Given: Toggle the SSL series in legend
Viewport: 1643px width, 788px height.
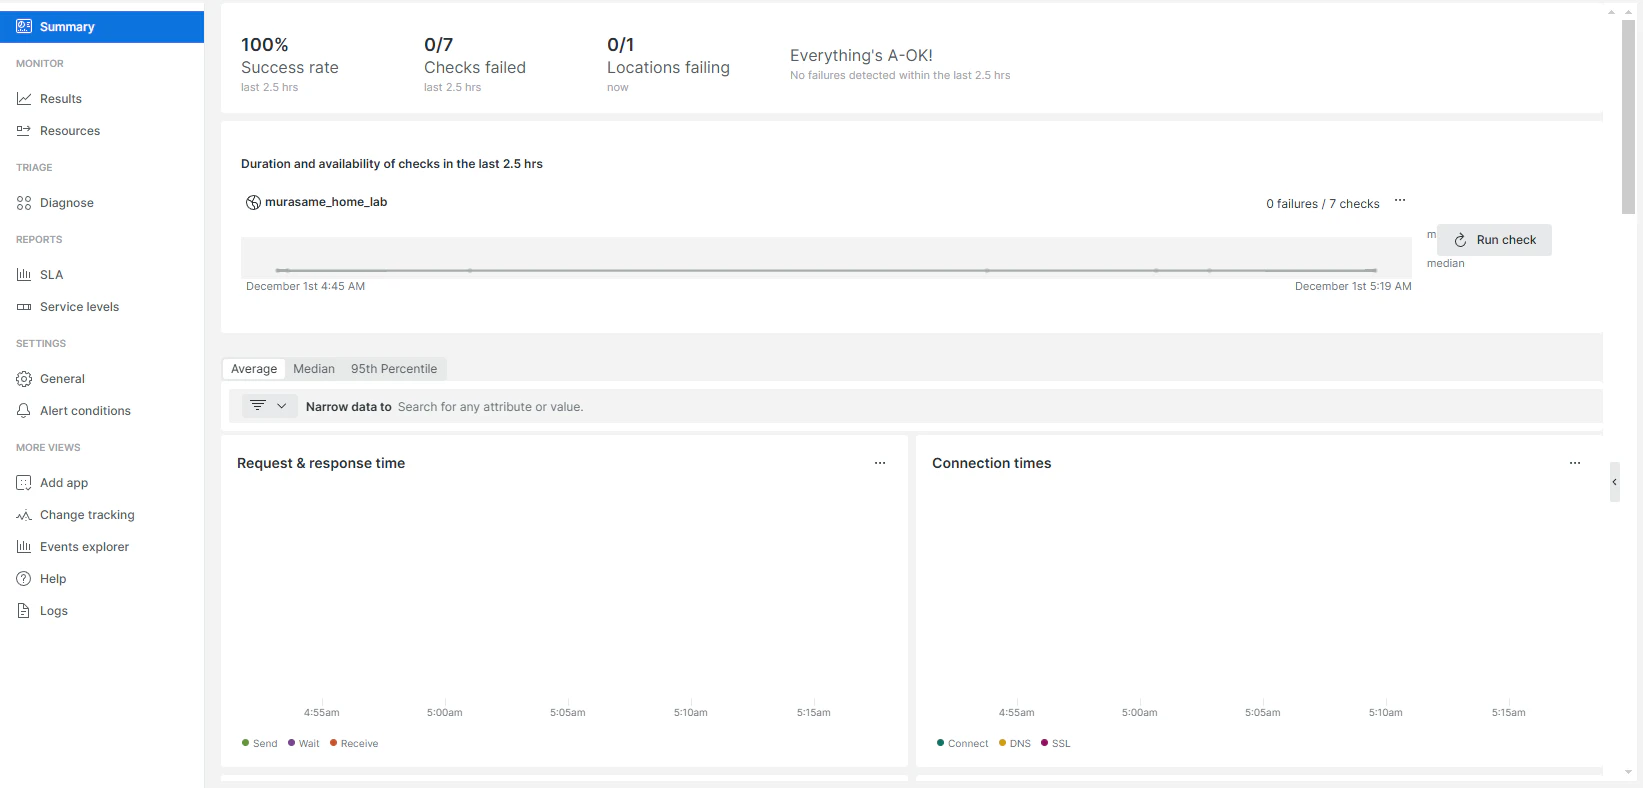Looking at the screenshot, I should click(x=1056, y=743).
